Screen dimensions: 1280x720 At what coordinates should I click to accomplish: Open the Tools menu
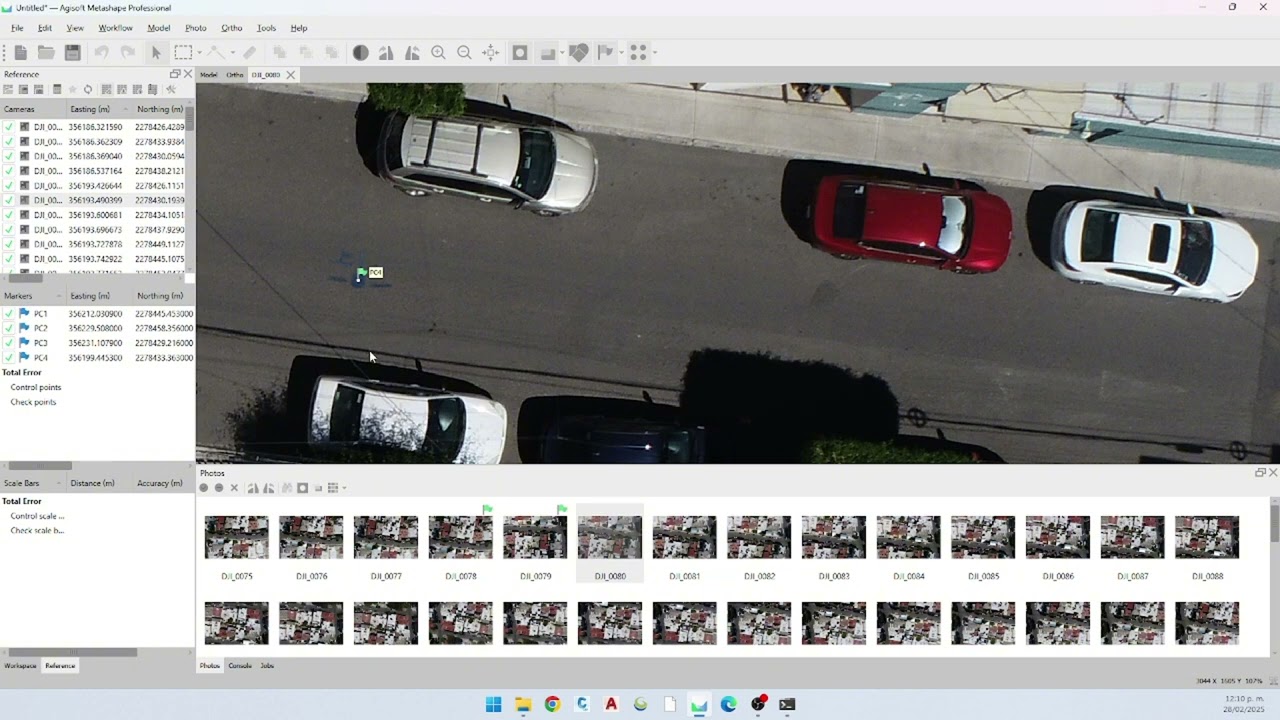pos(266,28)
